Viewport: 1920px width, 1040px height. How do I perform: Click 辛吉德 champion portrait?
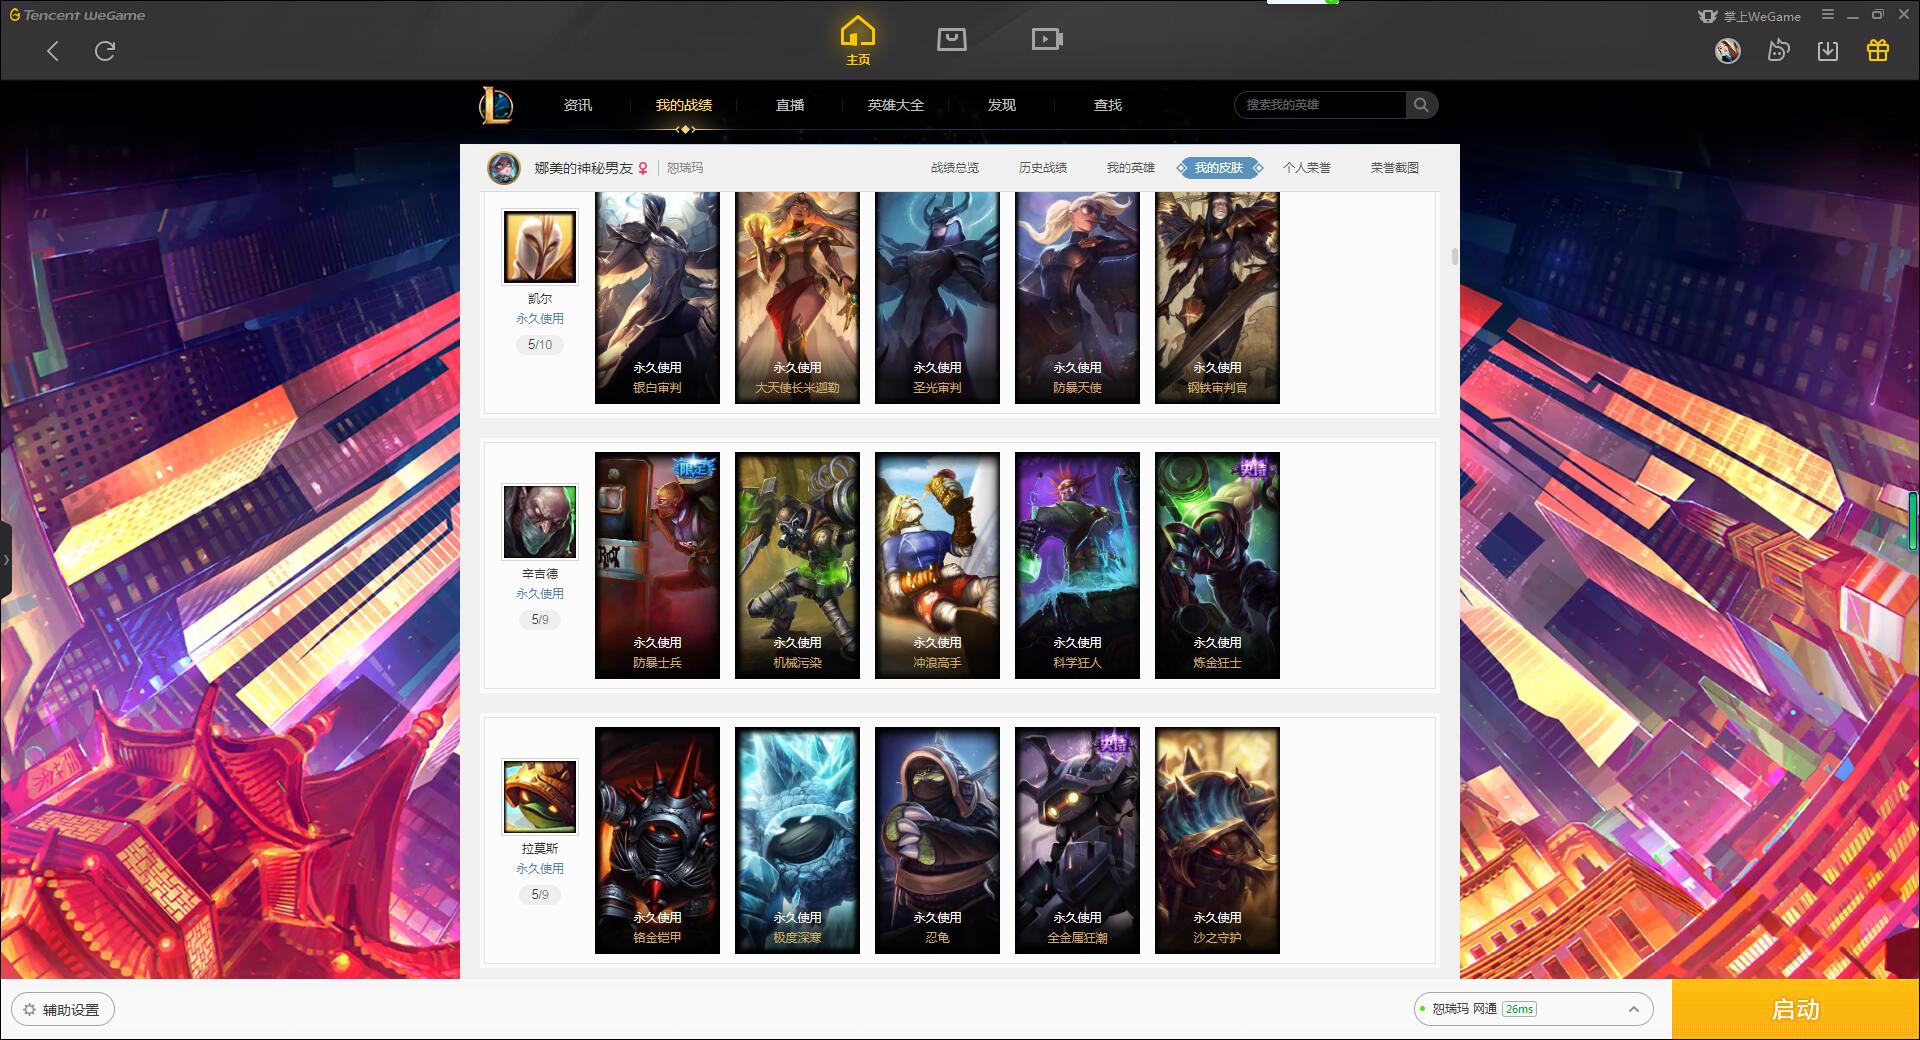pyautogui.click(x=540, y=522)
